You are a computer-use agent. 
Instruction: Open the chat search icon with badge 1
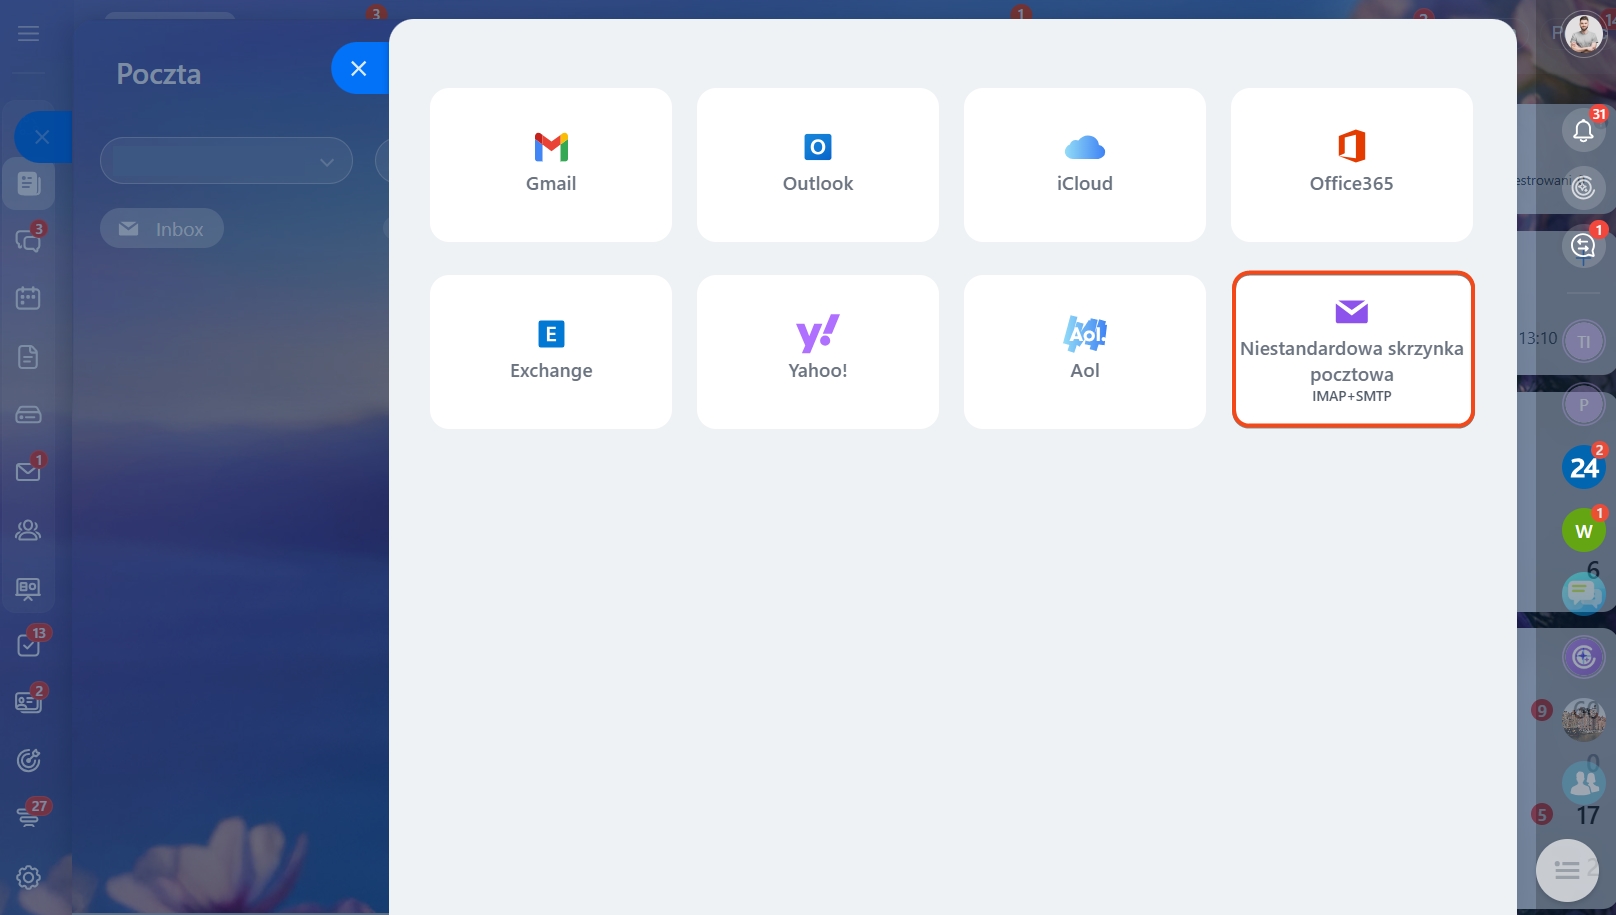(x=1583, y=245)
